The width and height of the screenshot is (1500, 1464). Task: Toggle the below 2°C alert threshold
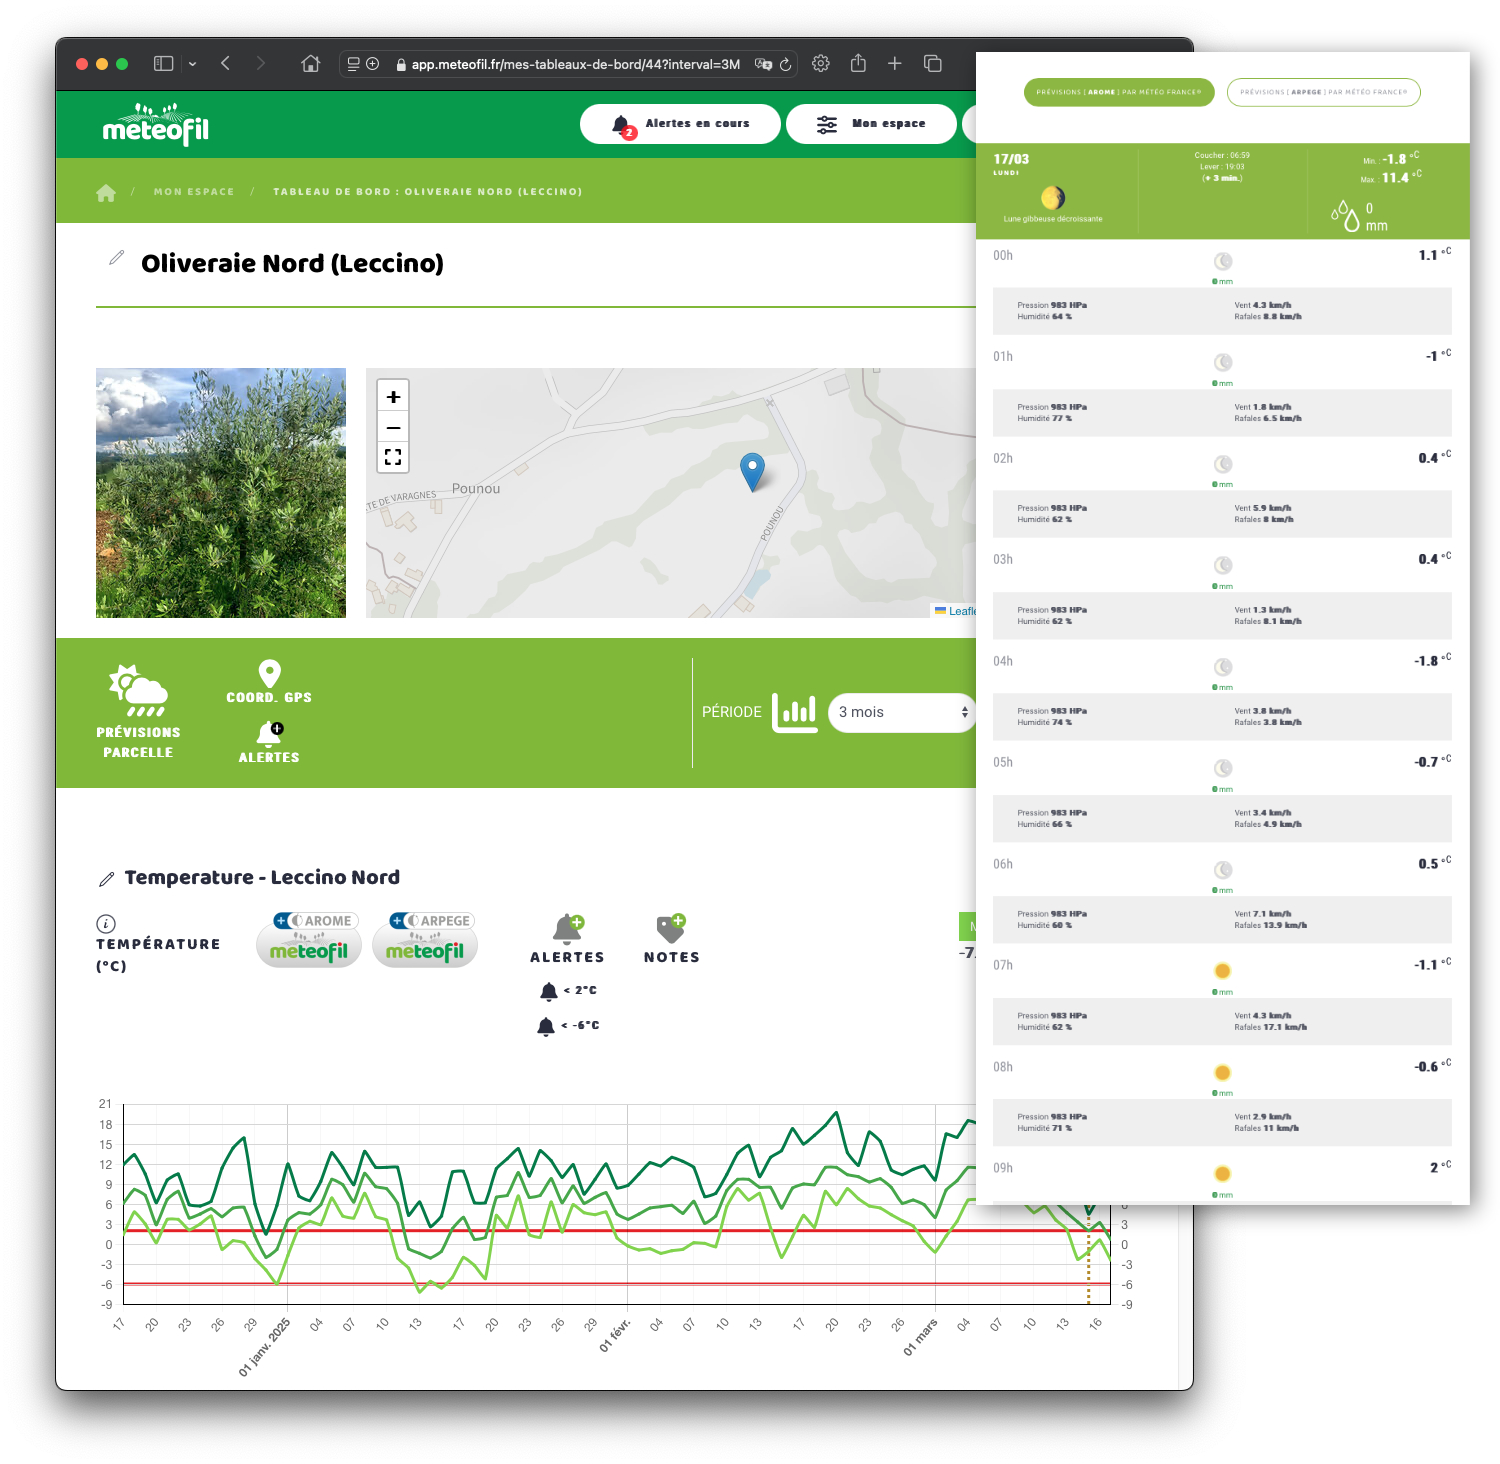[x=568, y=991]
